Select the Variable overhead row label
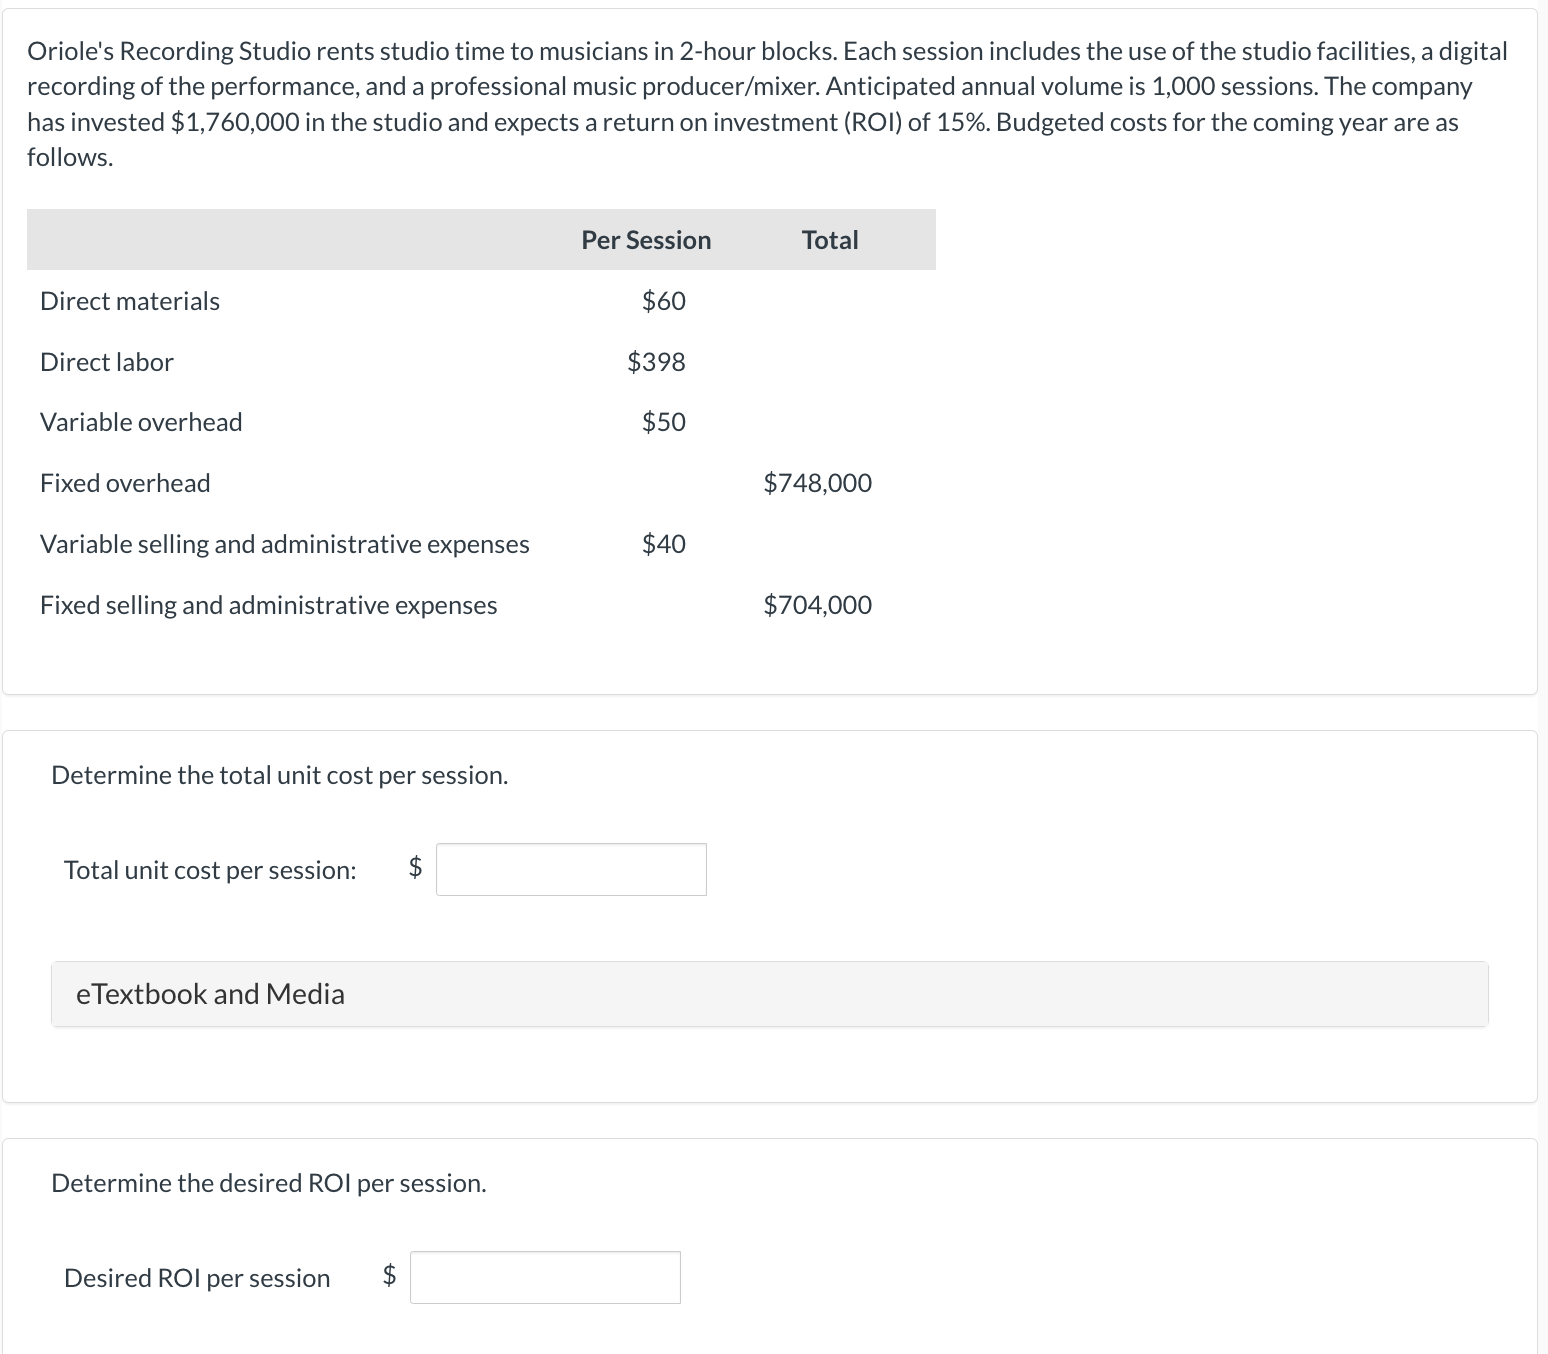Screen dimensions: 1548x1354 141,422
